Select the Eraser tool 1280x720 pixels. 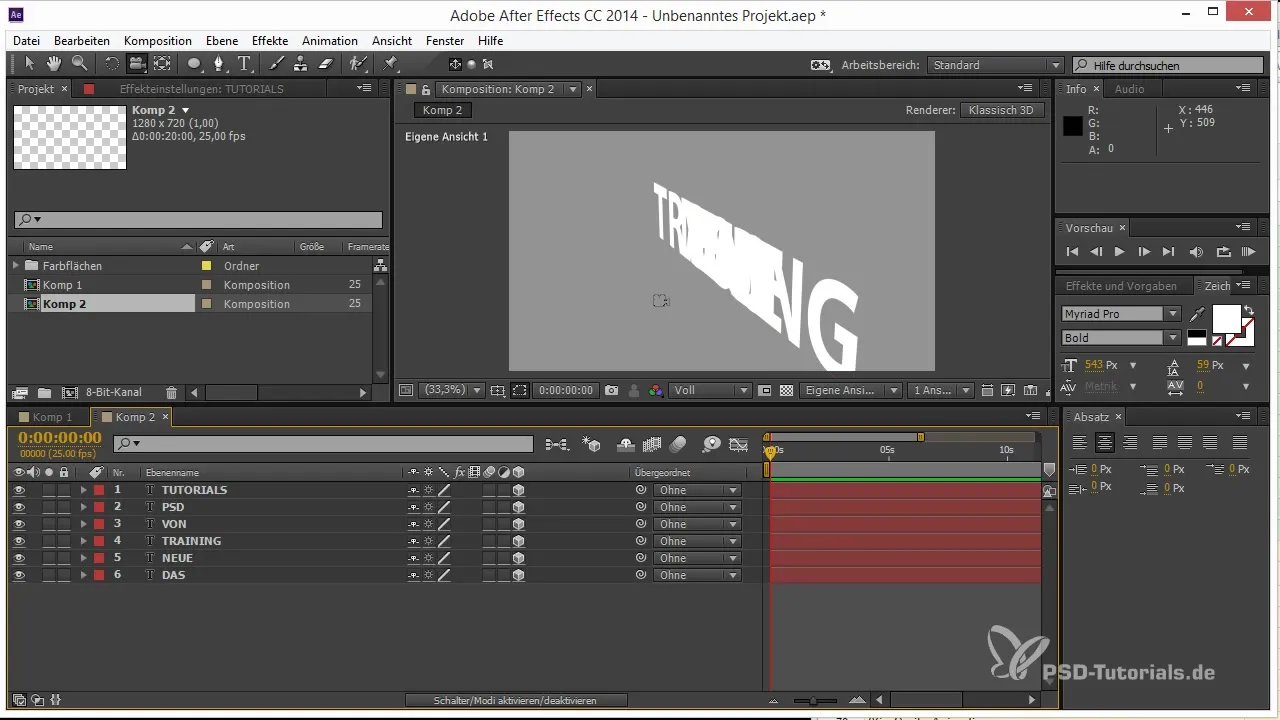coord(325,64)
